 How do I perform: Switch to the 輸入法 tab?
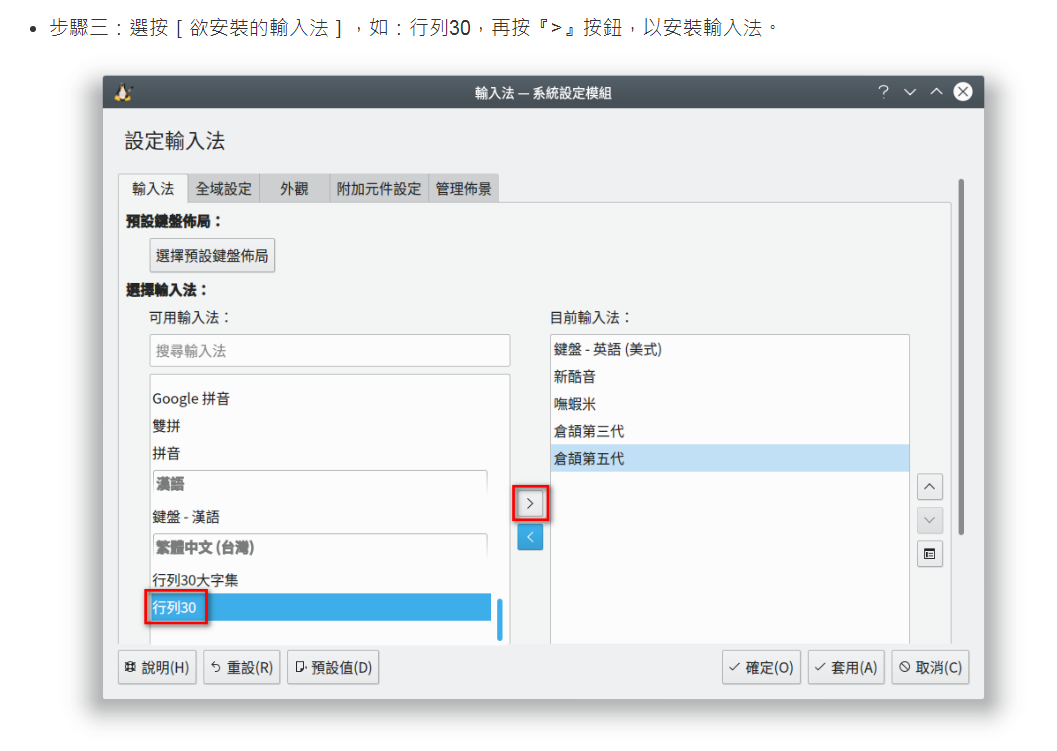[153, 188]
